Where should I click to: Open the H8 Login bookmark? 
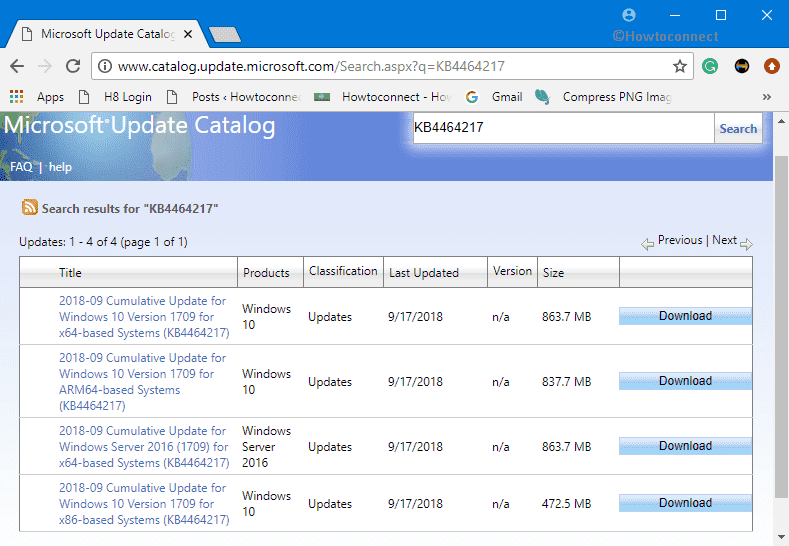(115, 97)
